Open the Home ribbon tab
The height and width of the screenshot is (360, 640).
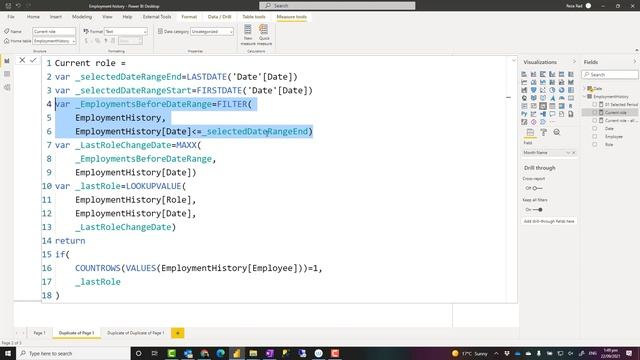(x=33, y=17)
